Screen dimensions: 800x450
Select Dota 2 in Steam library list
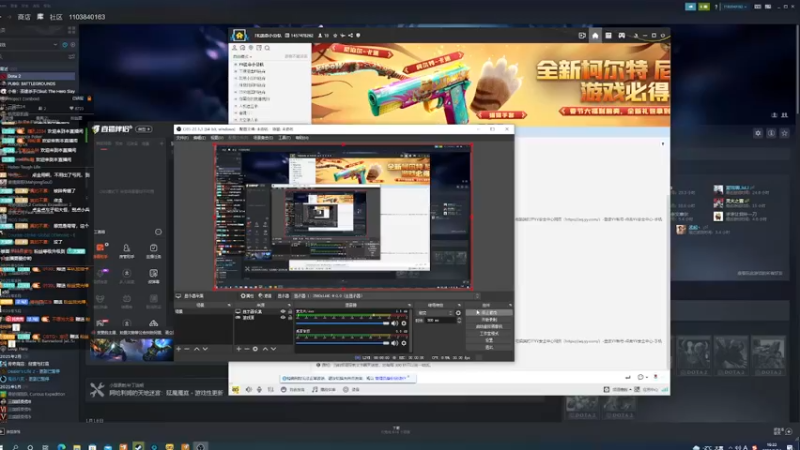click(38, 76)
